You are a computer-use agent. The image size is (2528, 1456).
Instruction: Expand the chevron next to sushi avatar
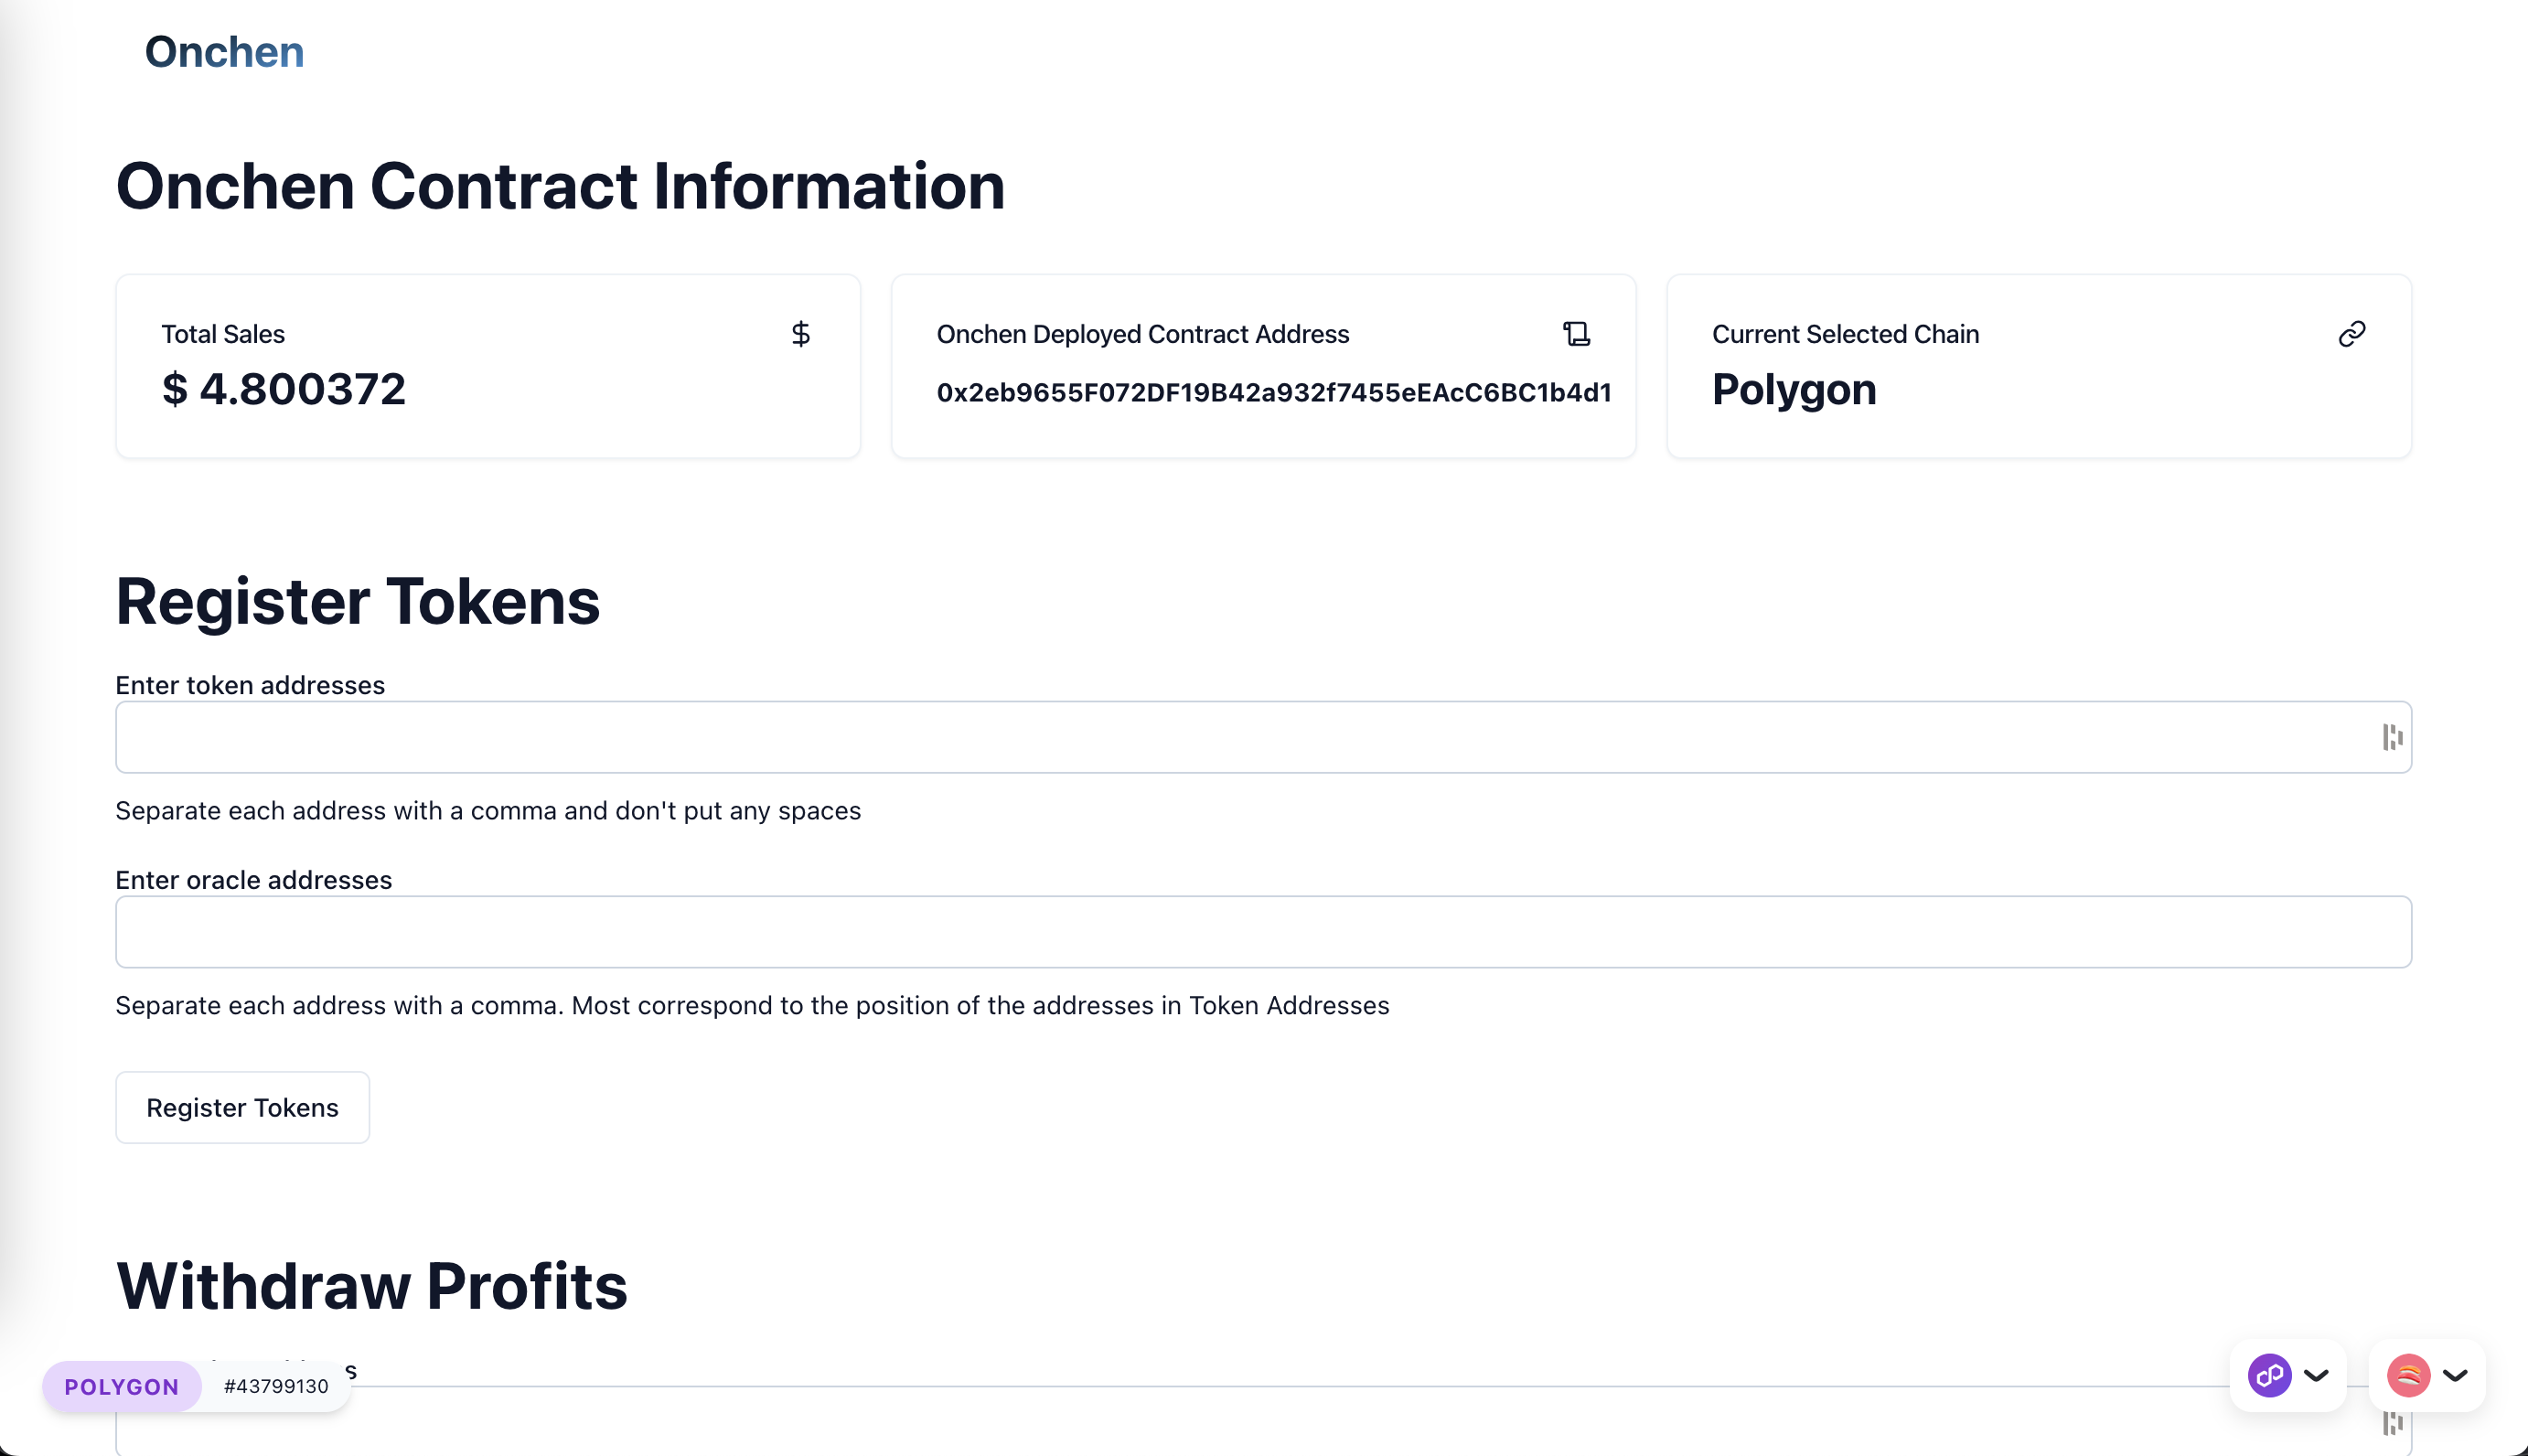point(2455,1375)
